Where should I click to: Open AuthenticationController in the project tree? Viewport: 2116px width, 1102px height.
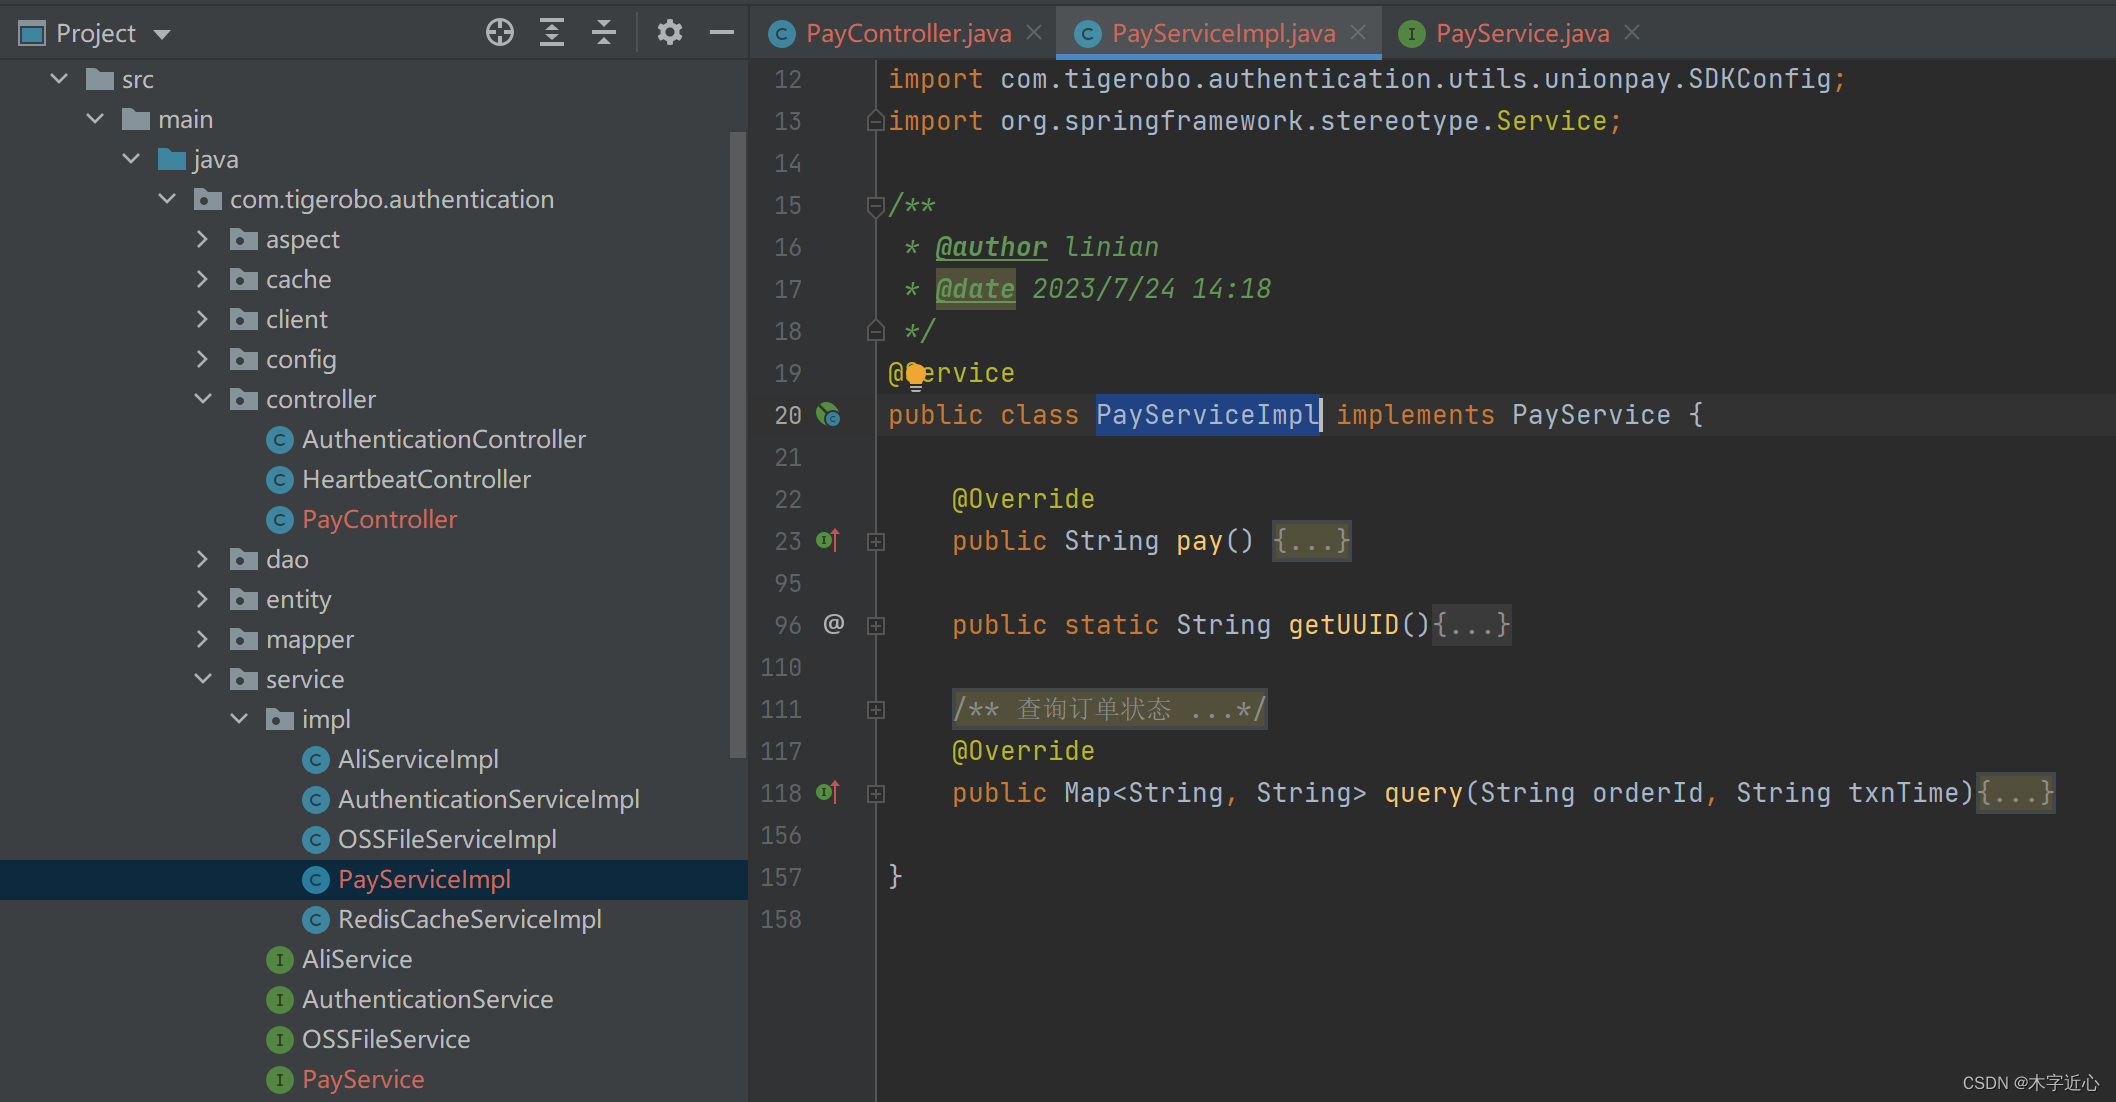tap(443, 439)
